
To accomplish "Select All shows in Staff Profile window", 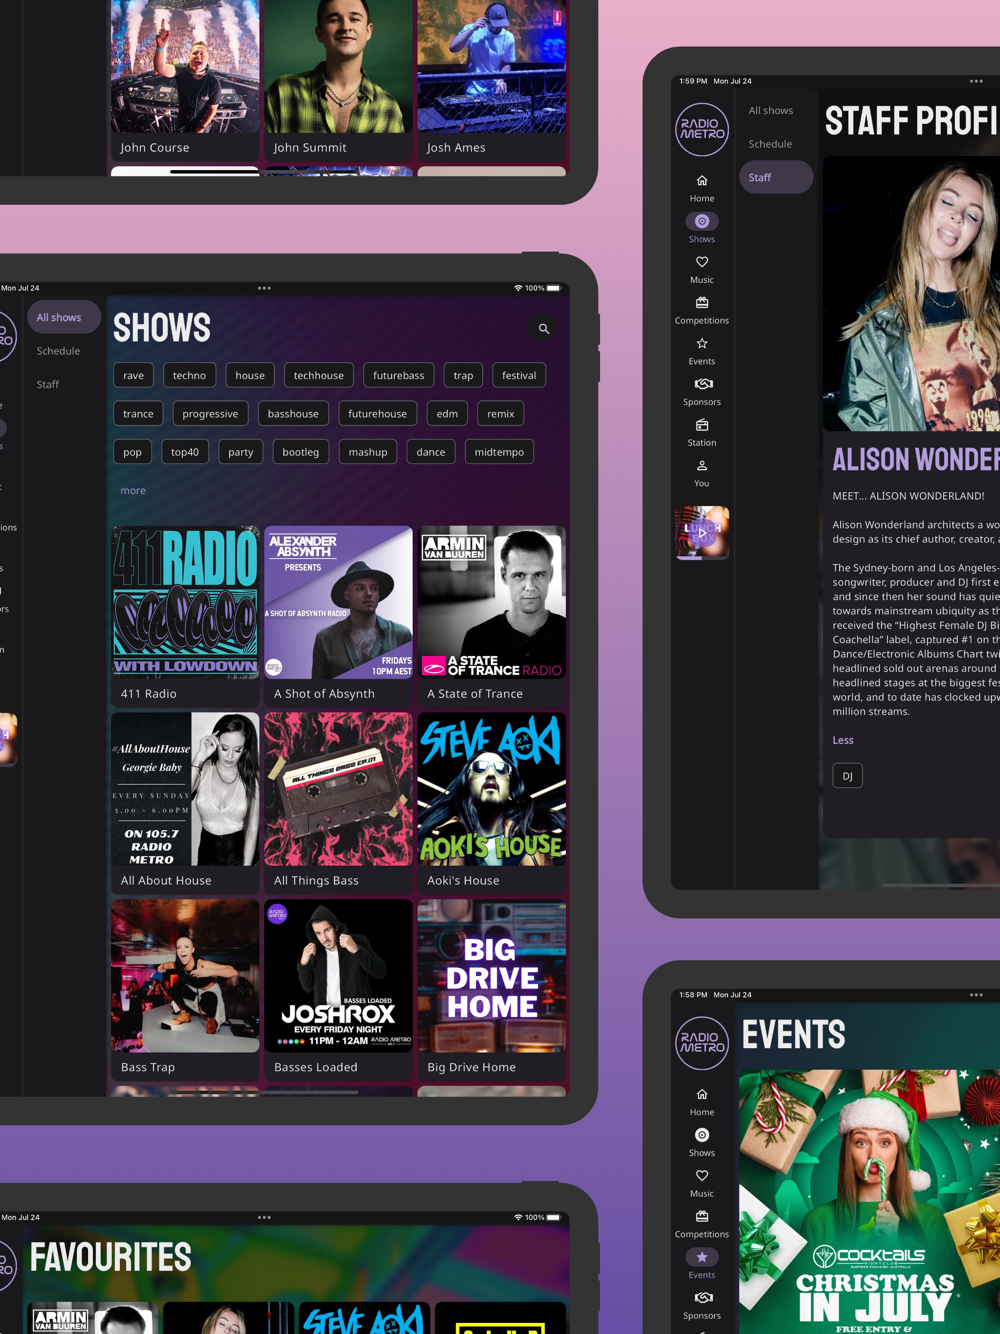I will click(771, 111).
